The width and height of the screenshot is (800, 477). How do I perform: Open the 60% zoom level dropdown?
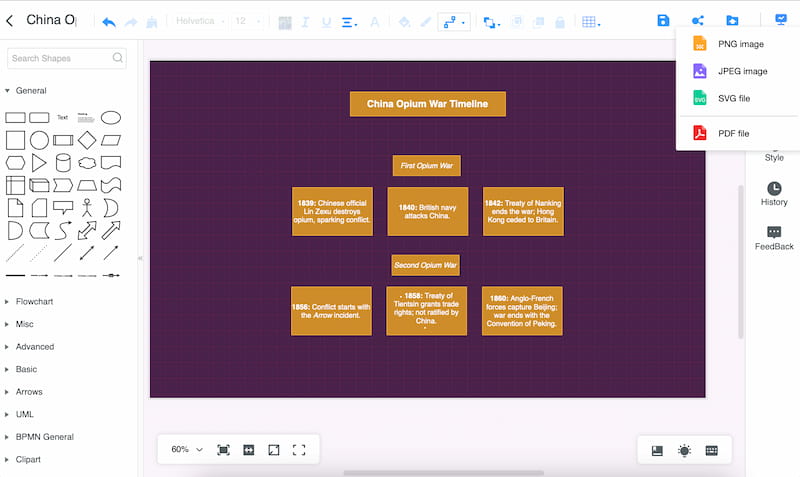[x=187, y=449]
